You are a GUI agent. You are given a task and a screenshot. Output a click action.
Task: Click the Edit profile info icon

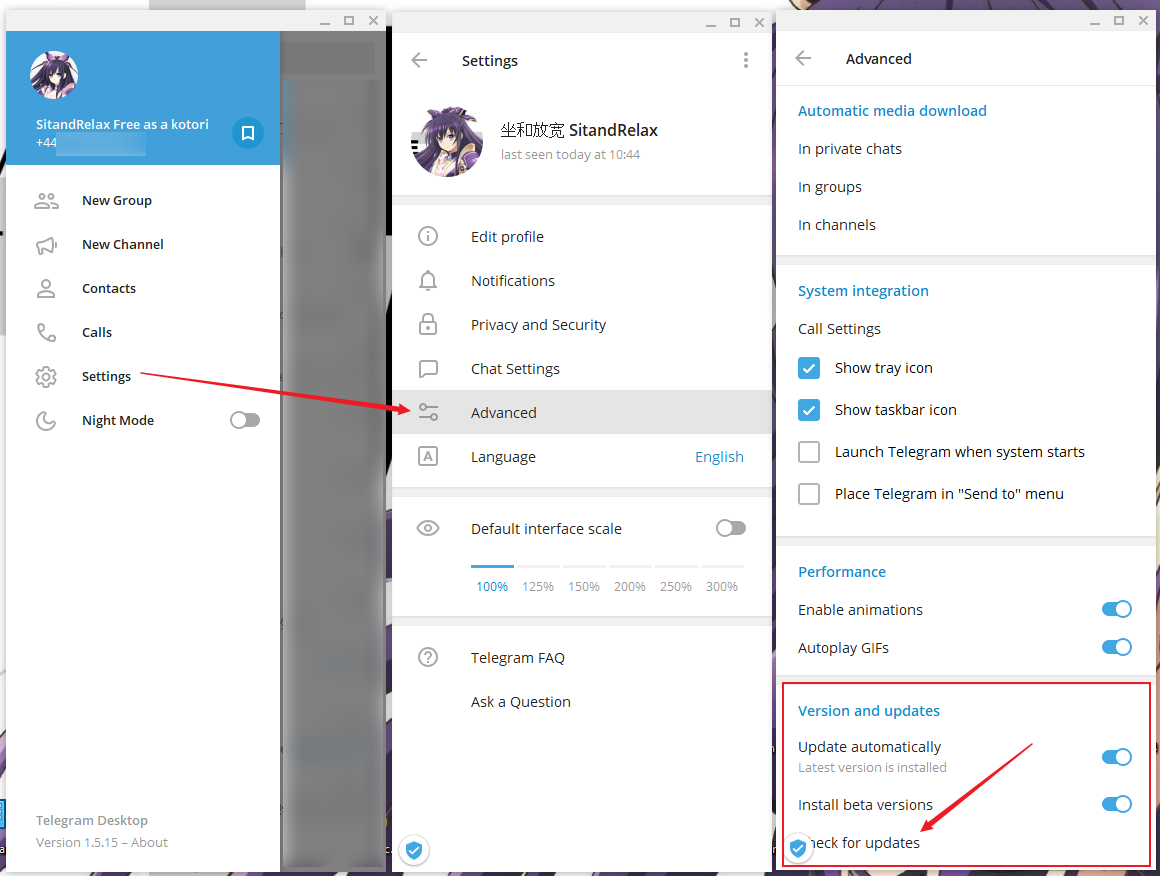[x=428, y=236]
